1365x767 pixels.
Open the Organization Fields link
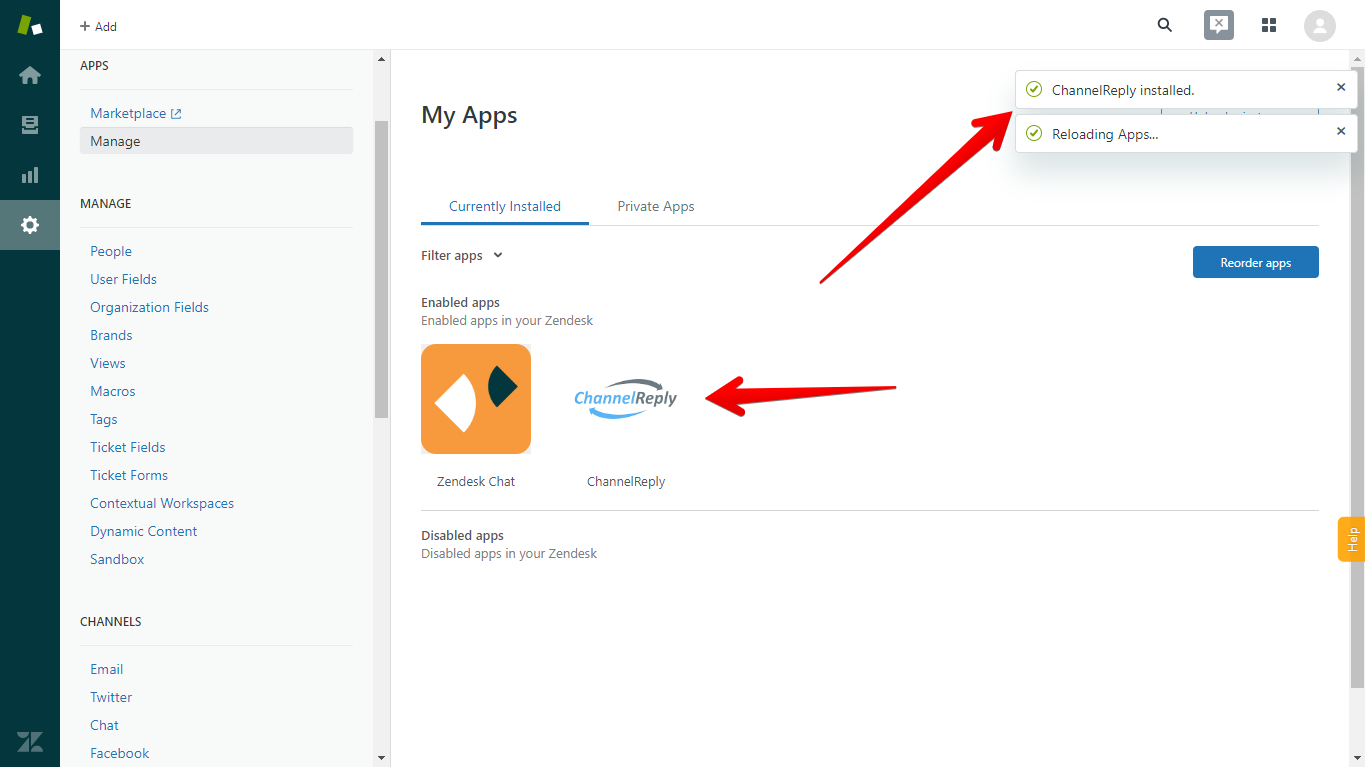tap(150, 307)
